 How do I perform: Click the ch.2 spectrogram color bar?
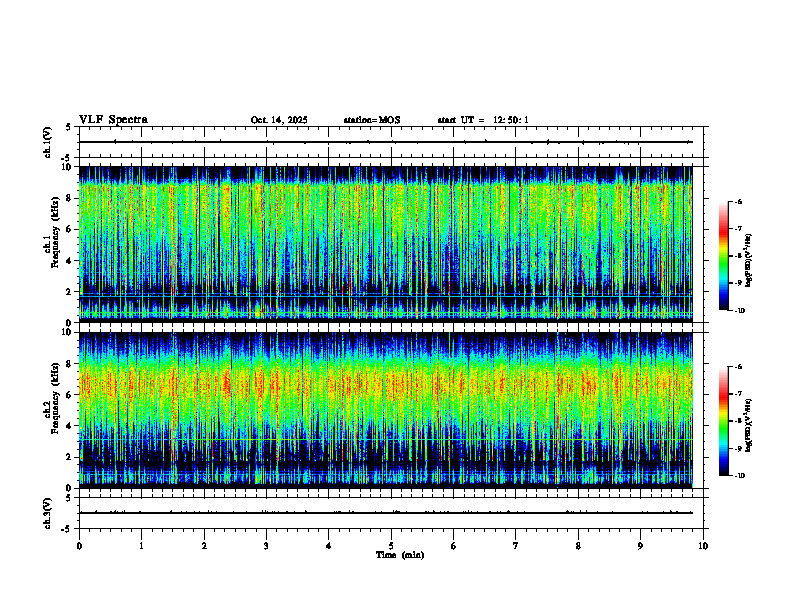coord(723,421)
